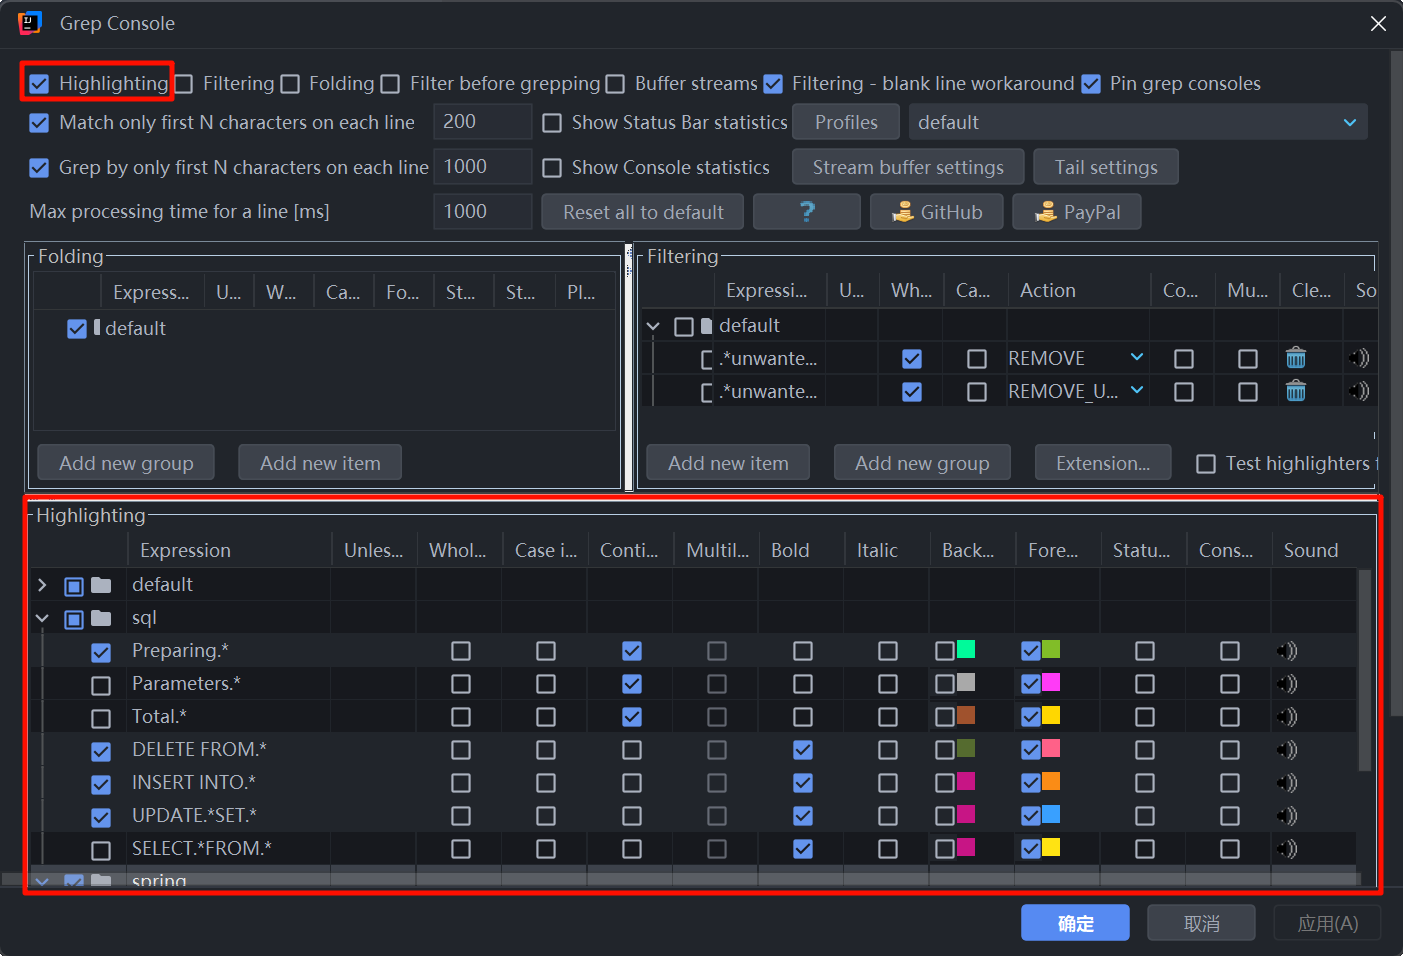The height and width of the screenshot is (956, 1403).
Task: Delete the first REMOVE filter using trash icon
Action: (x=1295, y=357)
